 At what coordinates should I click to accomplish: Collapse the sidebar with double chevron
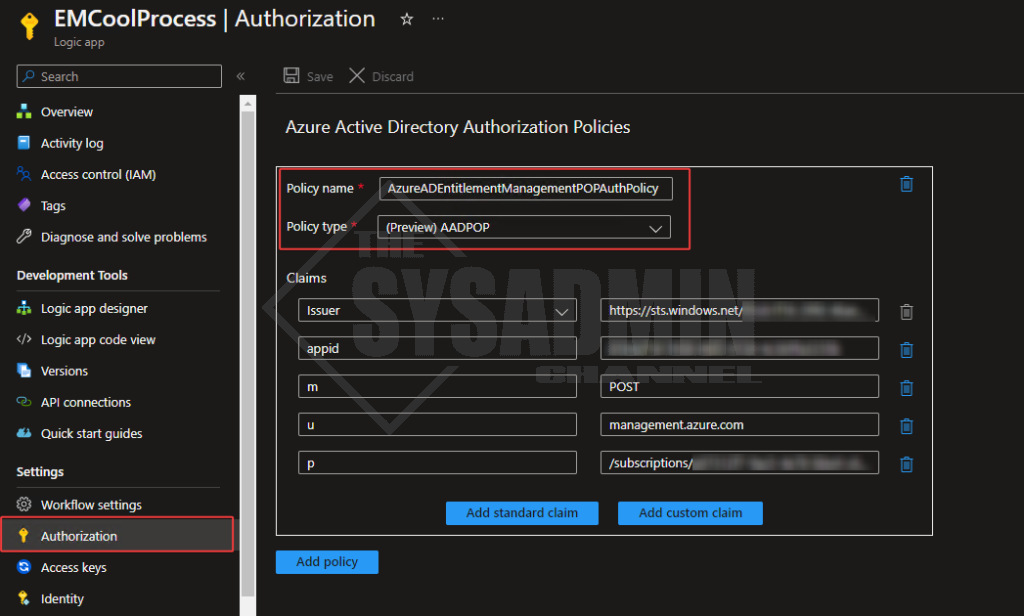[240, 76]
